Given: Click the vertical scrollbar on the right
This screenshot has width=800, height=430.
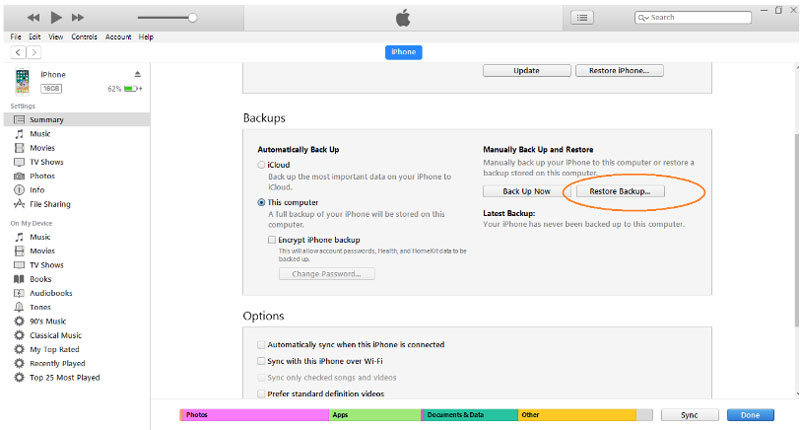Looking at the screenshot, I should [x=796, y=230].
